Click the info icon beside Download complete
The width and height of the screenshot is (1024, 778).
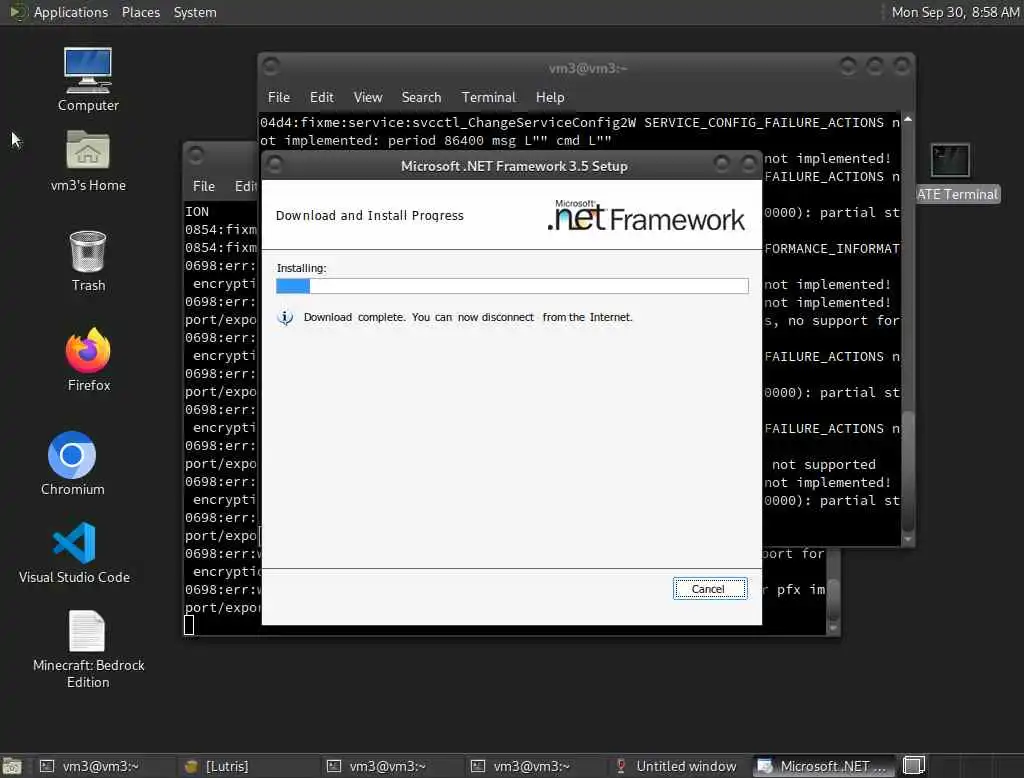285,317
